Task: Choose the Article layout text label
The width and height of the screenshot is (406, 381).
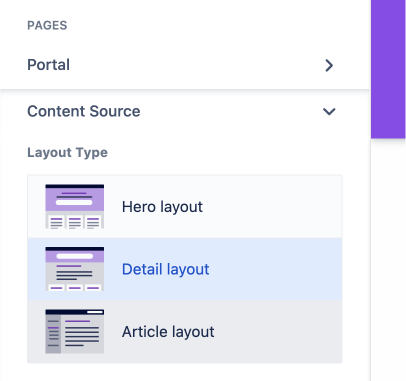Action: [x=168, y=332]
